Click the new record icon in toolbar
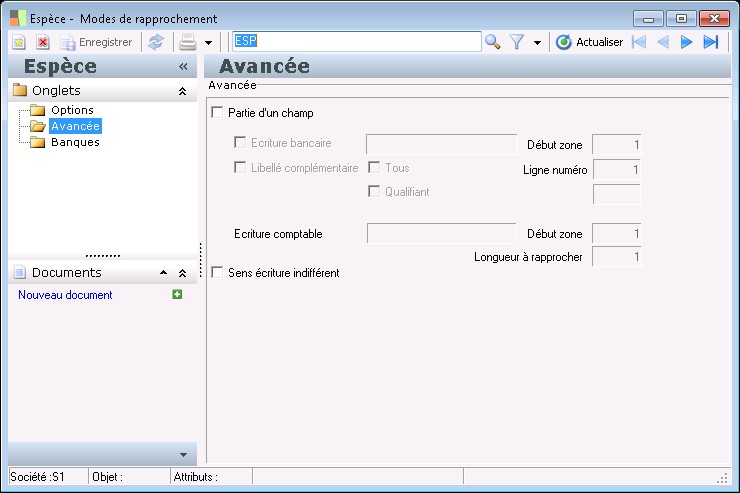Screen dimensions: 740x493 click(x=18, y=42)
